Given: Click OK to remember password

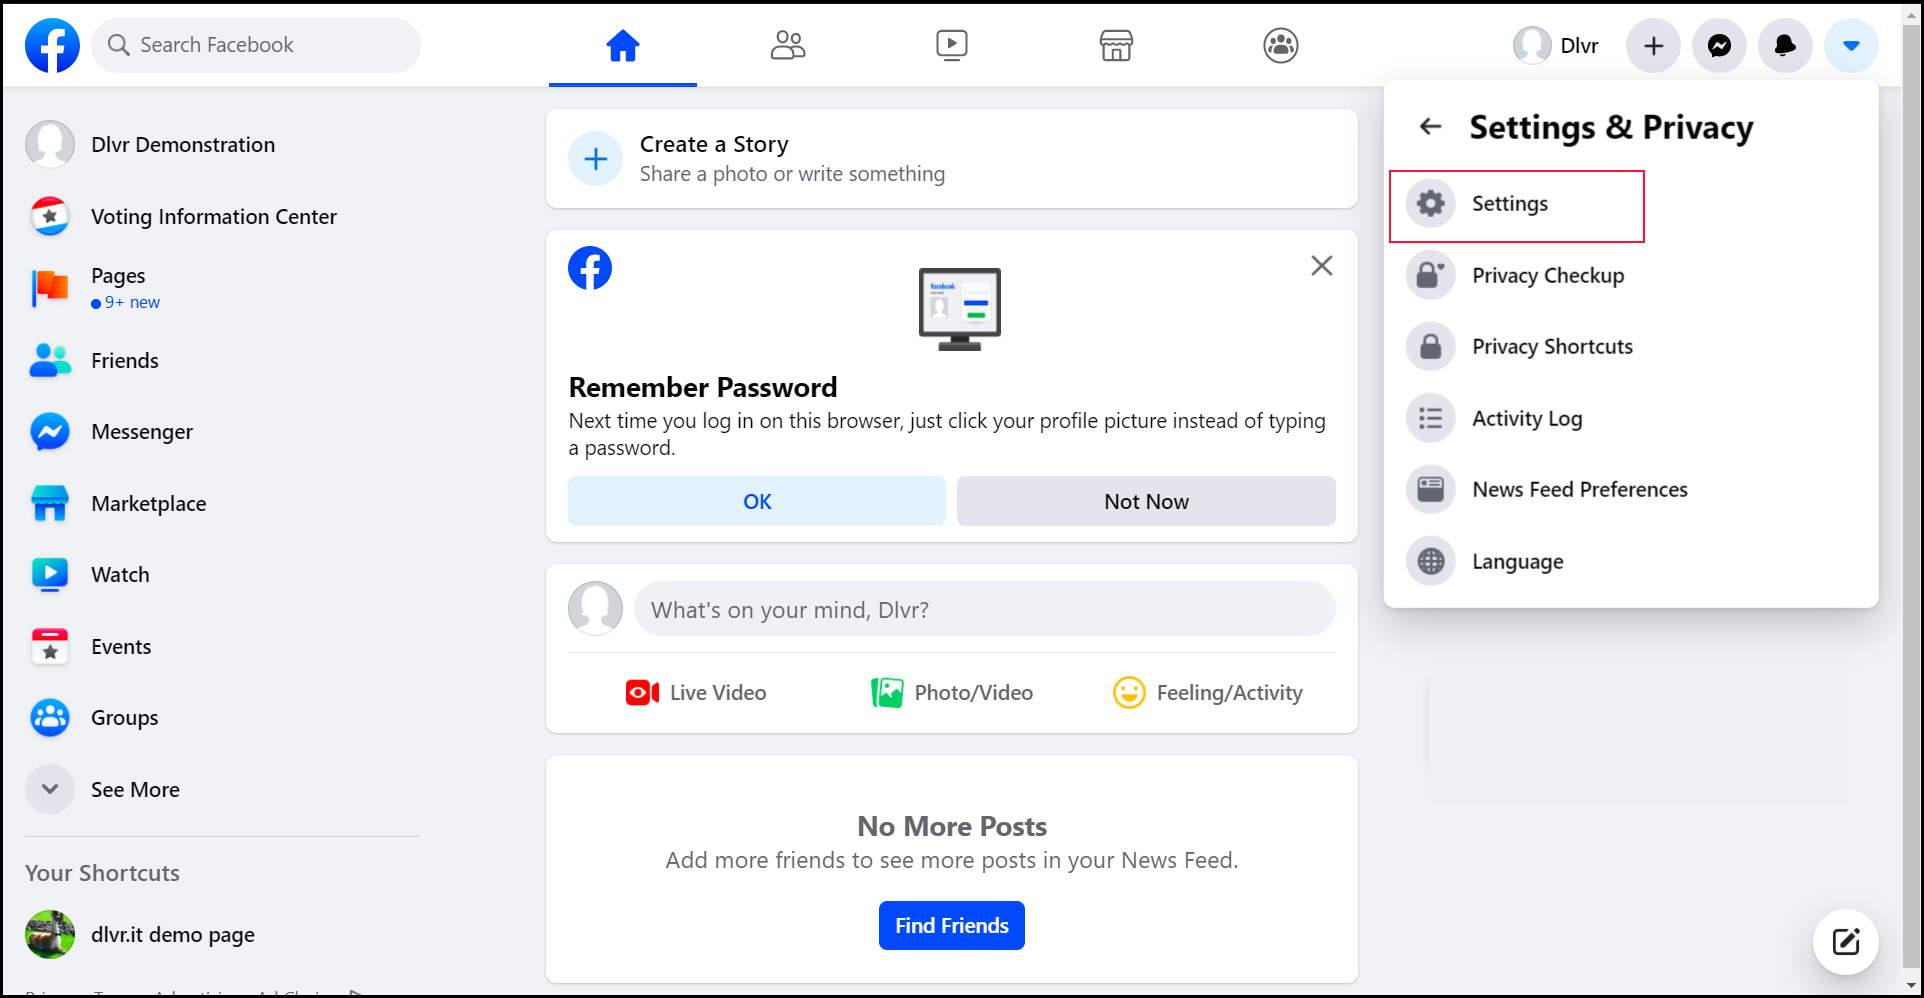Looking at the screenshot, I should [x=757, y=501].
